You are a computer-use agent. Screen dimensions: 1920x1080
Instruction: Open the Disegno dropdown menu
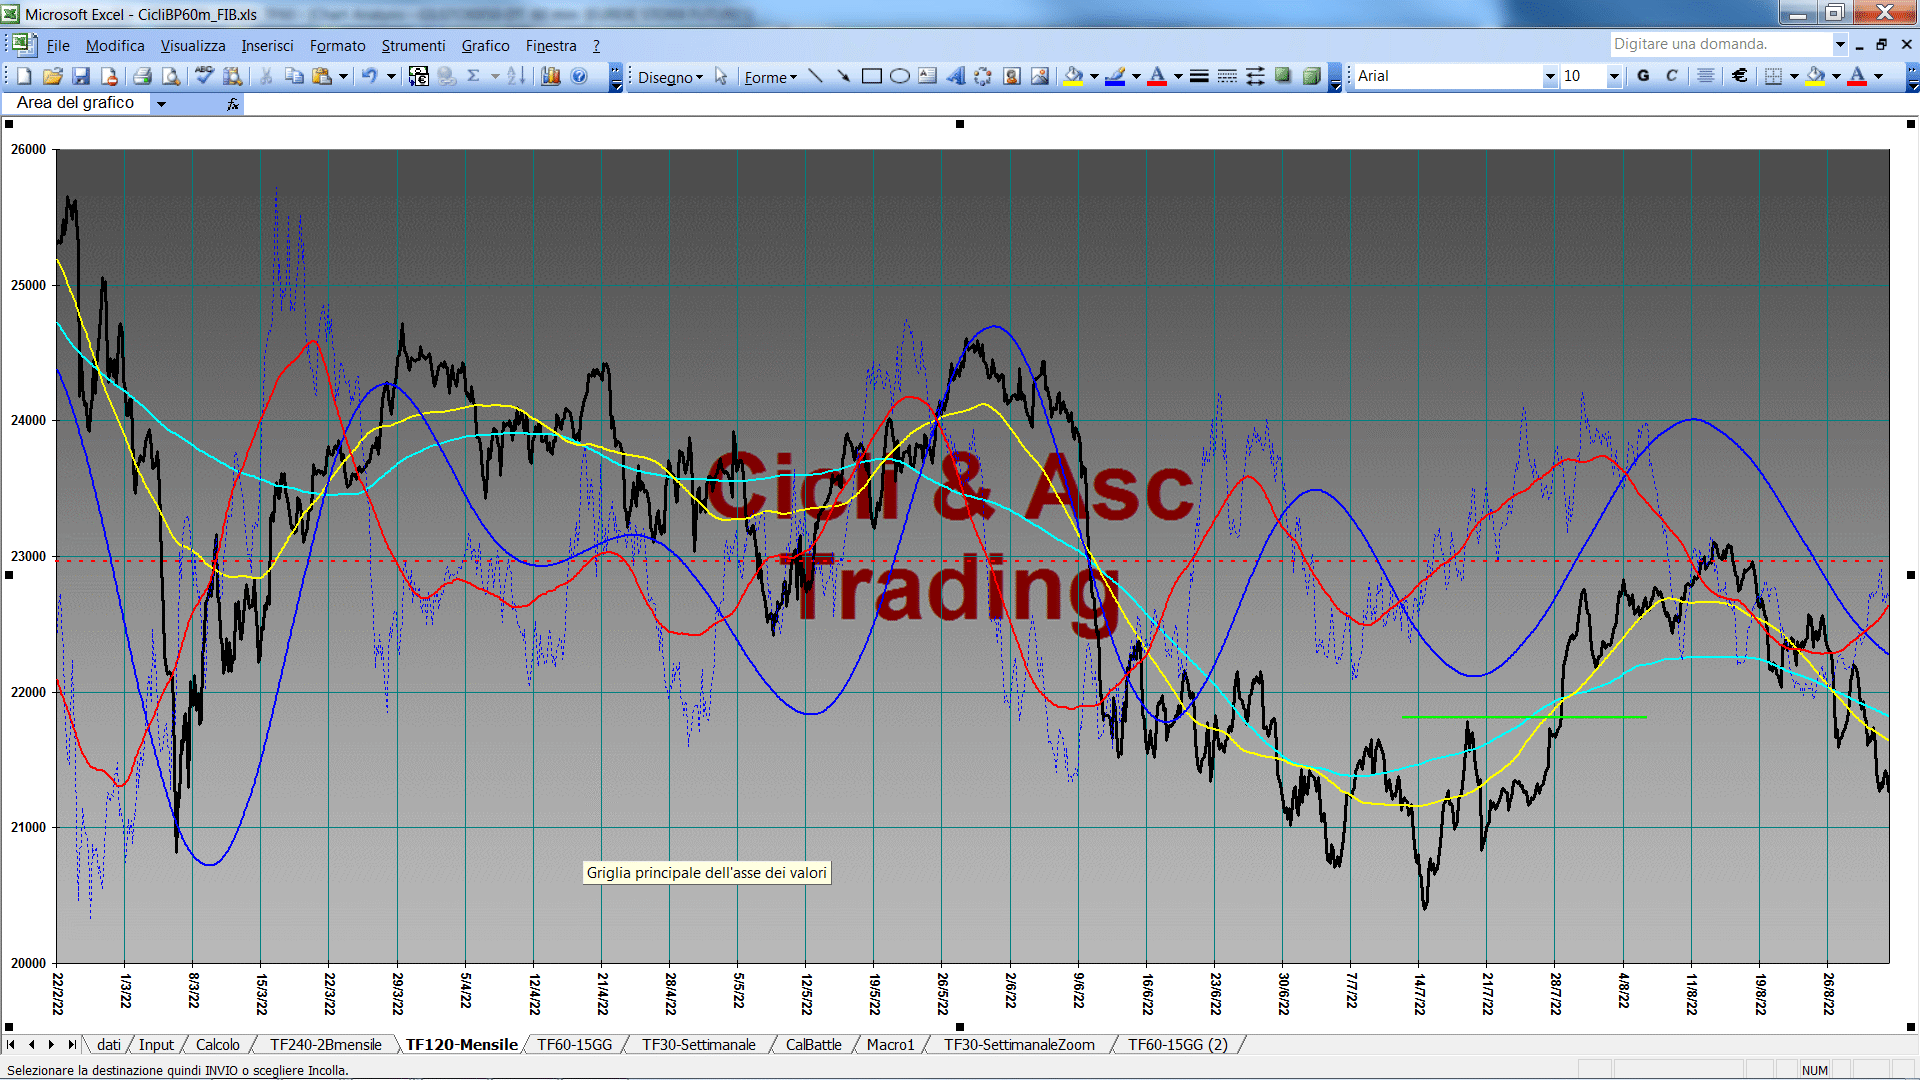click(x=670, y=77)
